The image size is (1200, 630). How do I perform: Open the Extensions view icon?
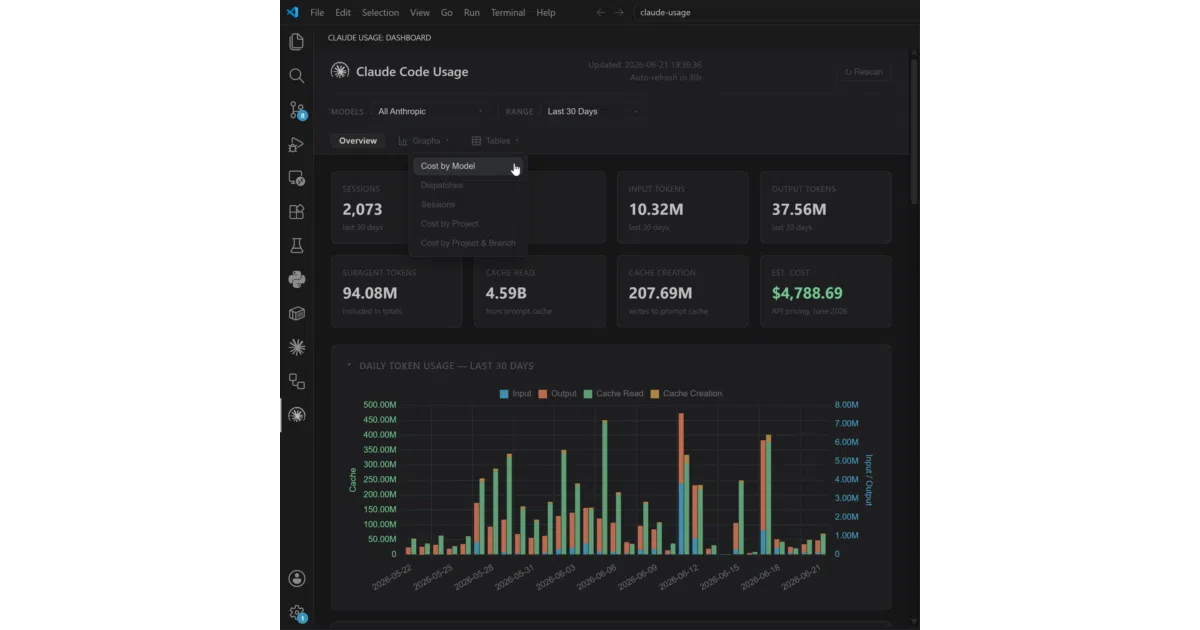pos(296,212)
